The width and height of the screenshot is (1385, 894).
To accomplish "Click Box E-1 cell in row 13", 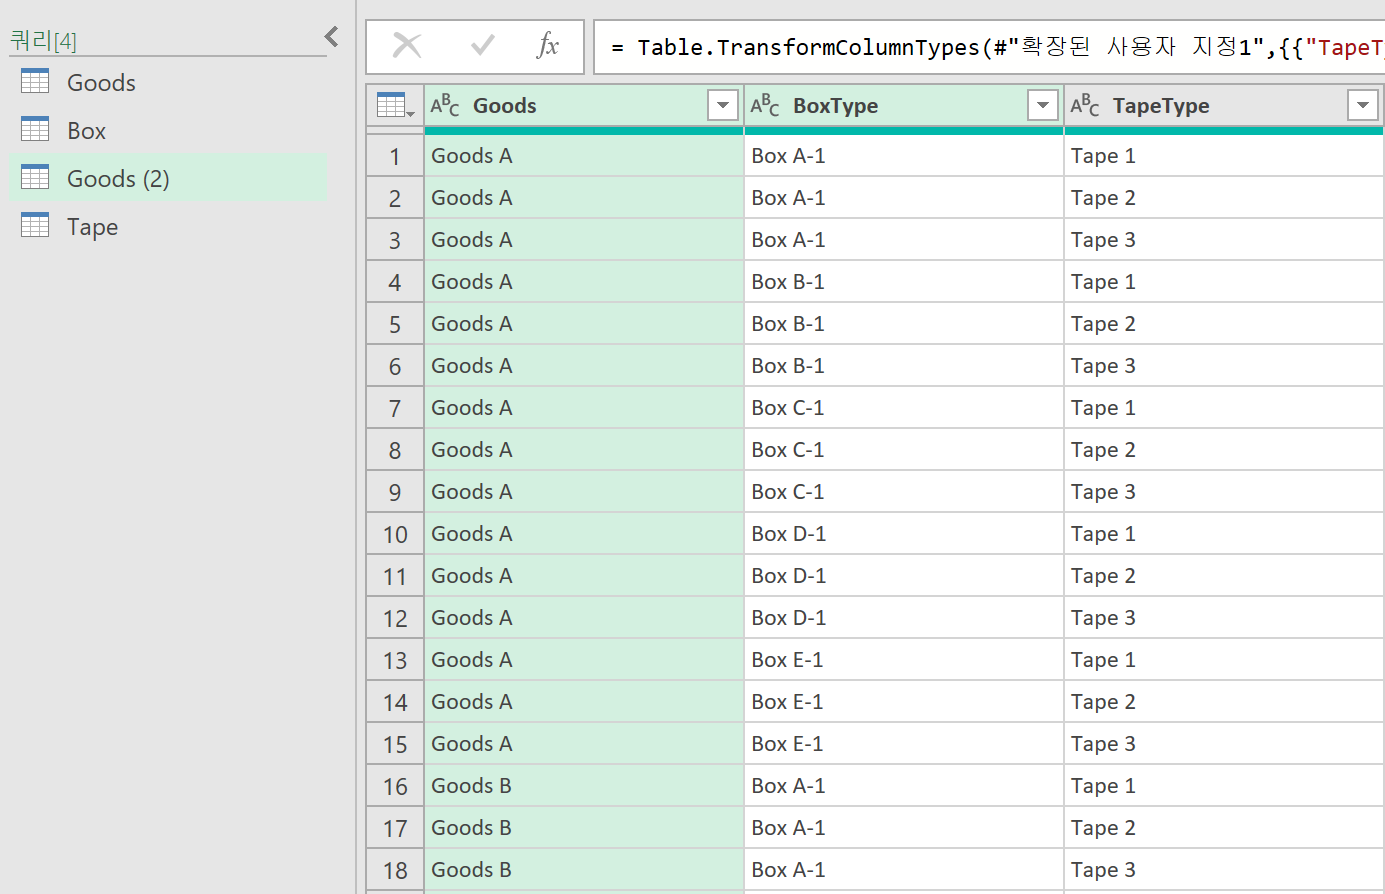I will [904, 660].
